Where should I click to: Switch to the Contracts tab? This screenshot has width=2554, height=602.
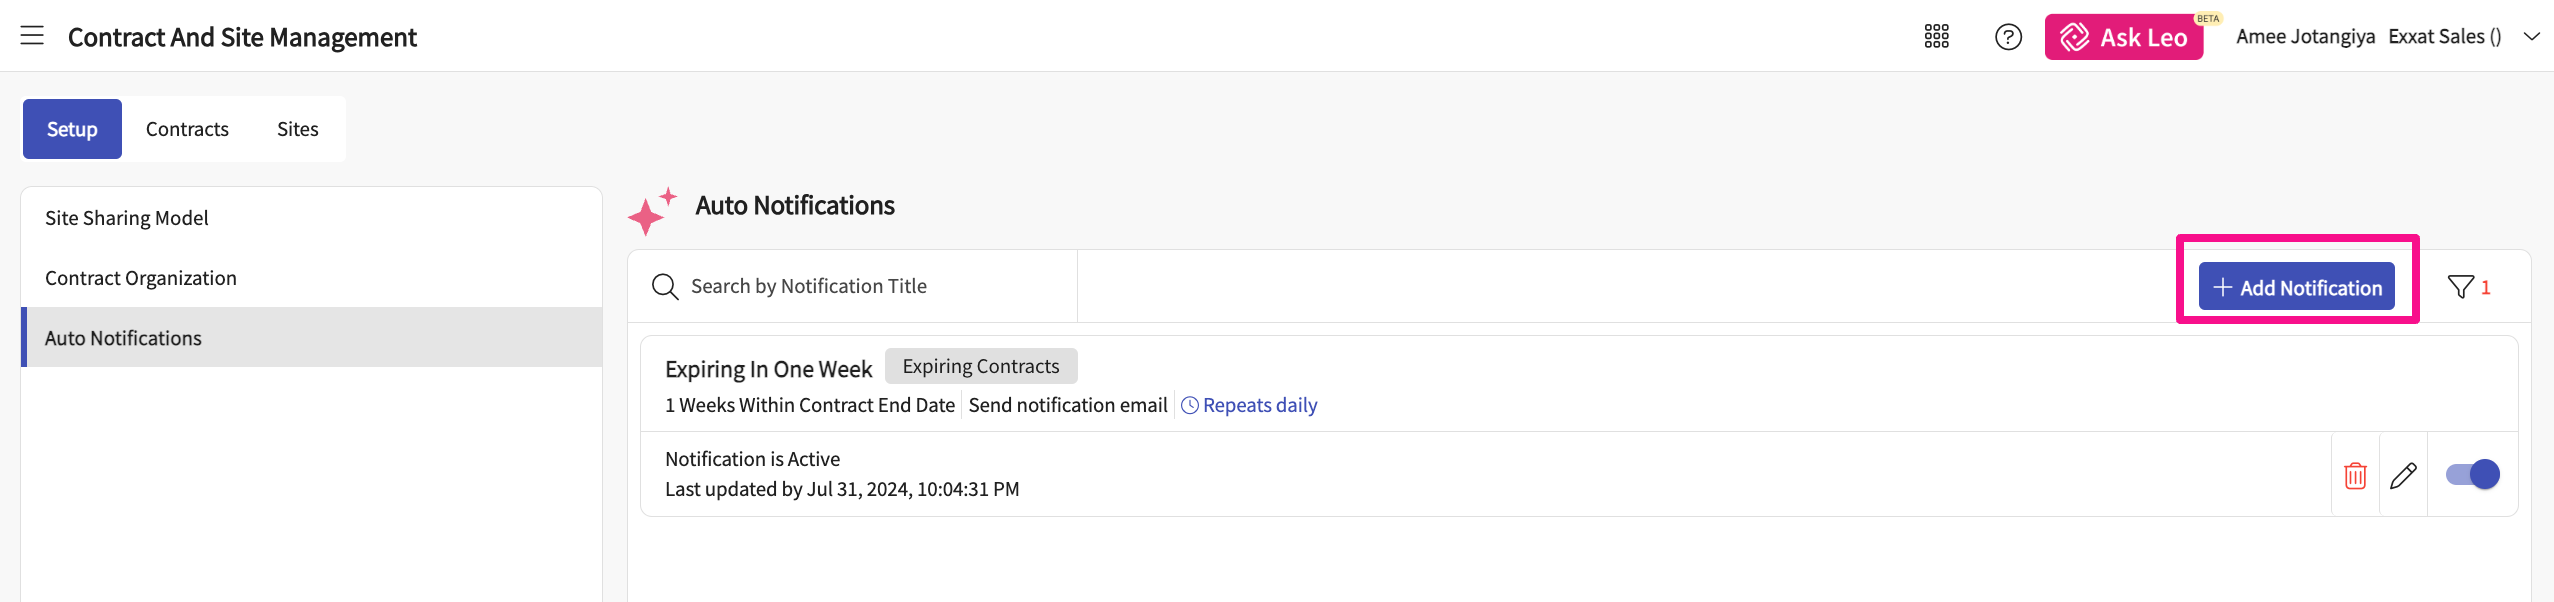pos(187,129)
